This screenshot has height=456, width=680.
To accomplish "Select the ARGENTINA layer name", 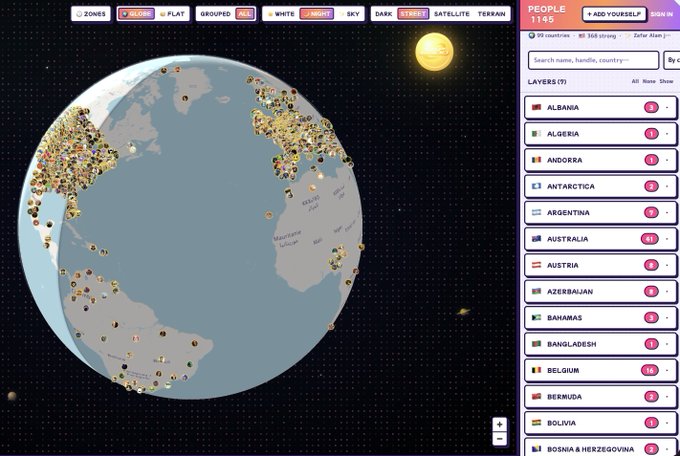I will click(568, 213).
